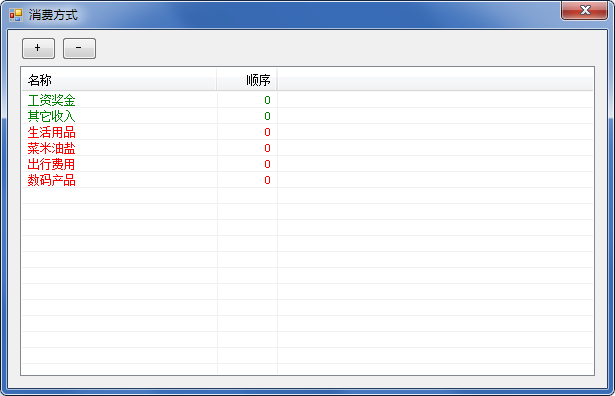Select the 生活用品 row

pyautogui.click(x=307, y=132)
